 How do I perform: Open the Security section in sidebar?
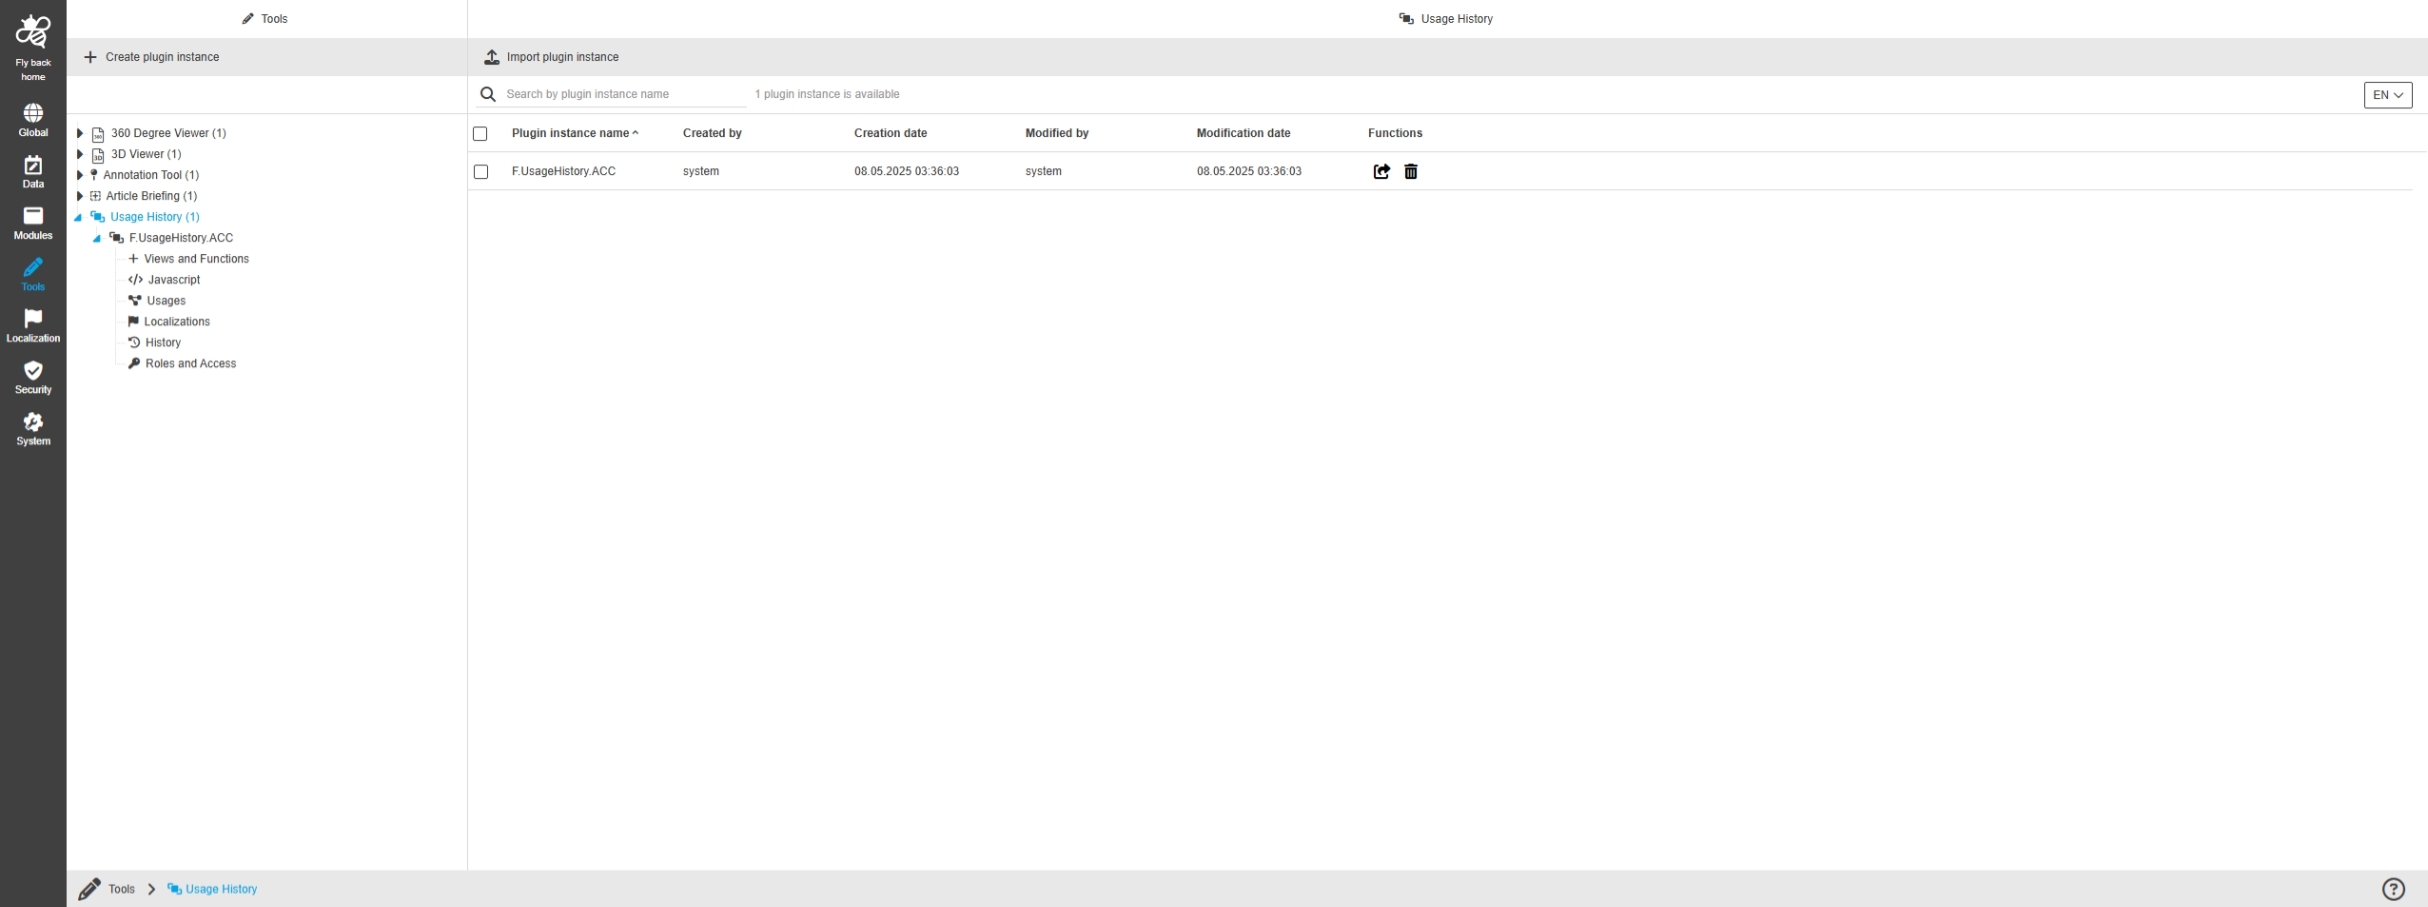(x=33, y=377)
